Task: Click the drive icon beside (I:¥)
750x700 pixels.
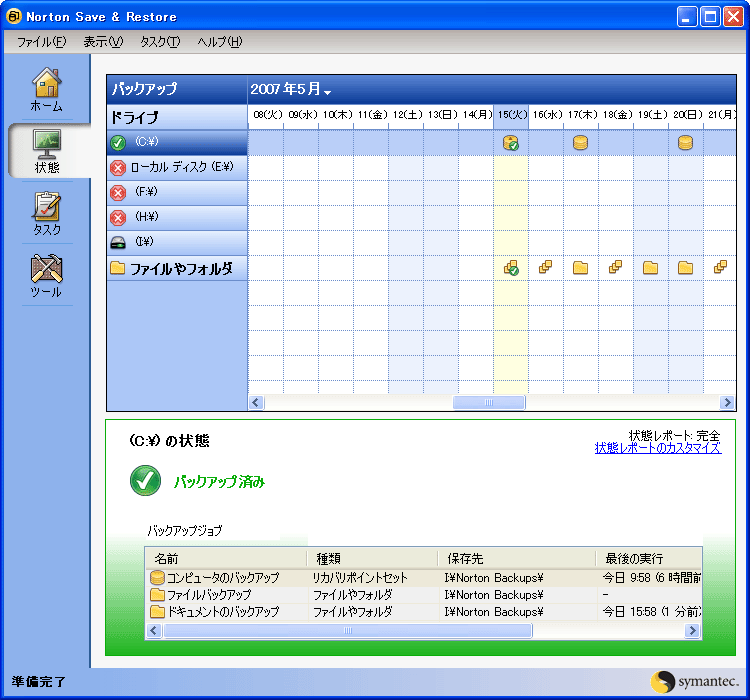Action: (x=118, y=243)
